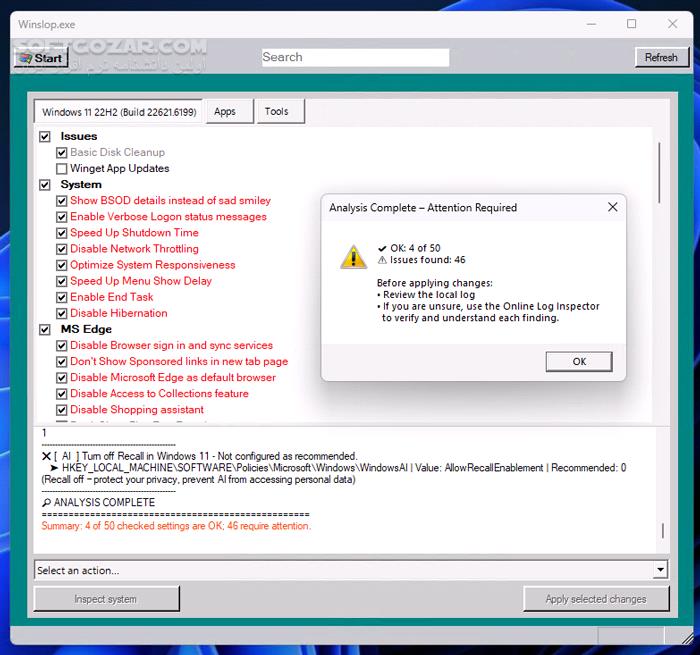Click the warning triangle icon in dialog

pos(353,257)
